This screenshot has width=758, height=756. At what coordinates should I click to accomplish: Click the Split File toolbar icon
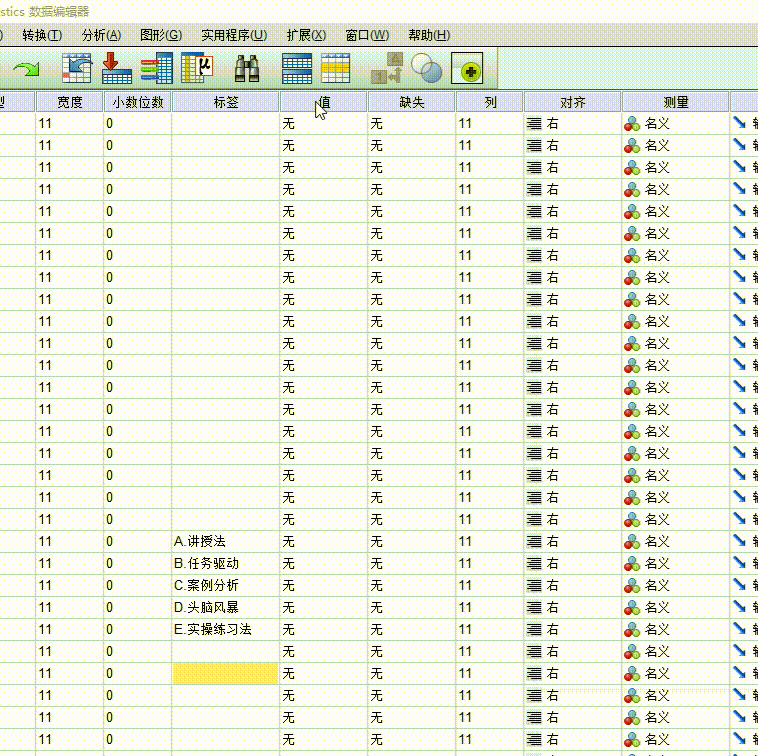point(297,68)
